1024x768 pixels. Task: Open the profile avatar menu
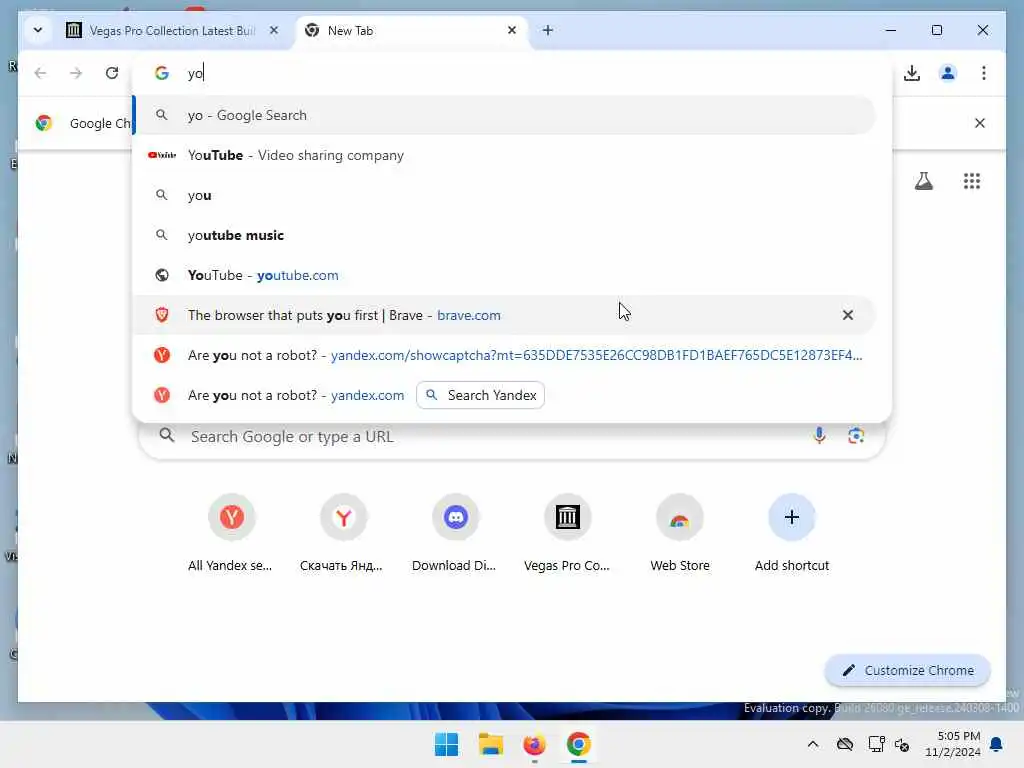coord(948,72)
